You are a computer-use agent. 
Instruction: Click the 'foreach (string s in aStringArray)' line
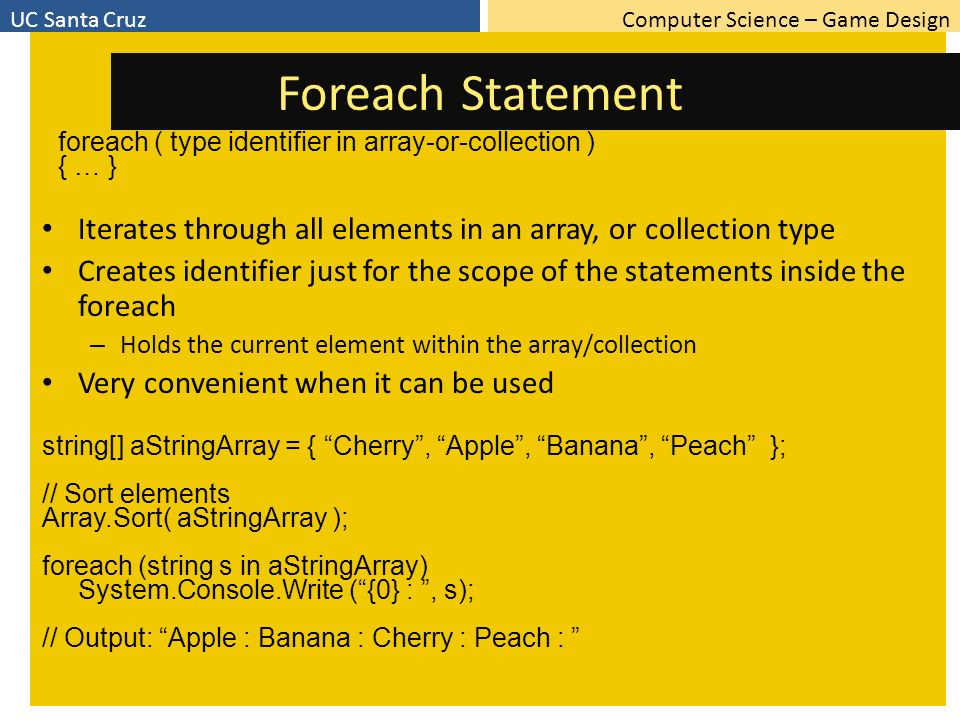click(x=235, y=565)
